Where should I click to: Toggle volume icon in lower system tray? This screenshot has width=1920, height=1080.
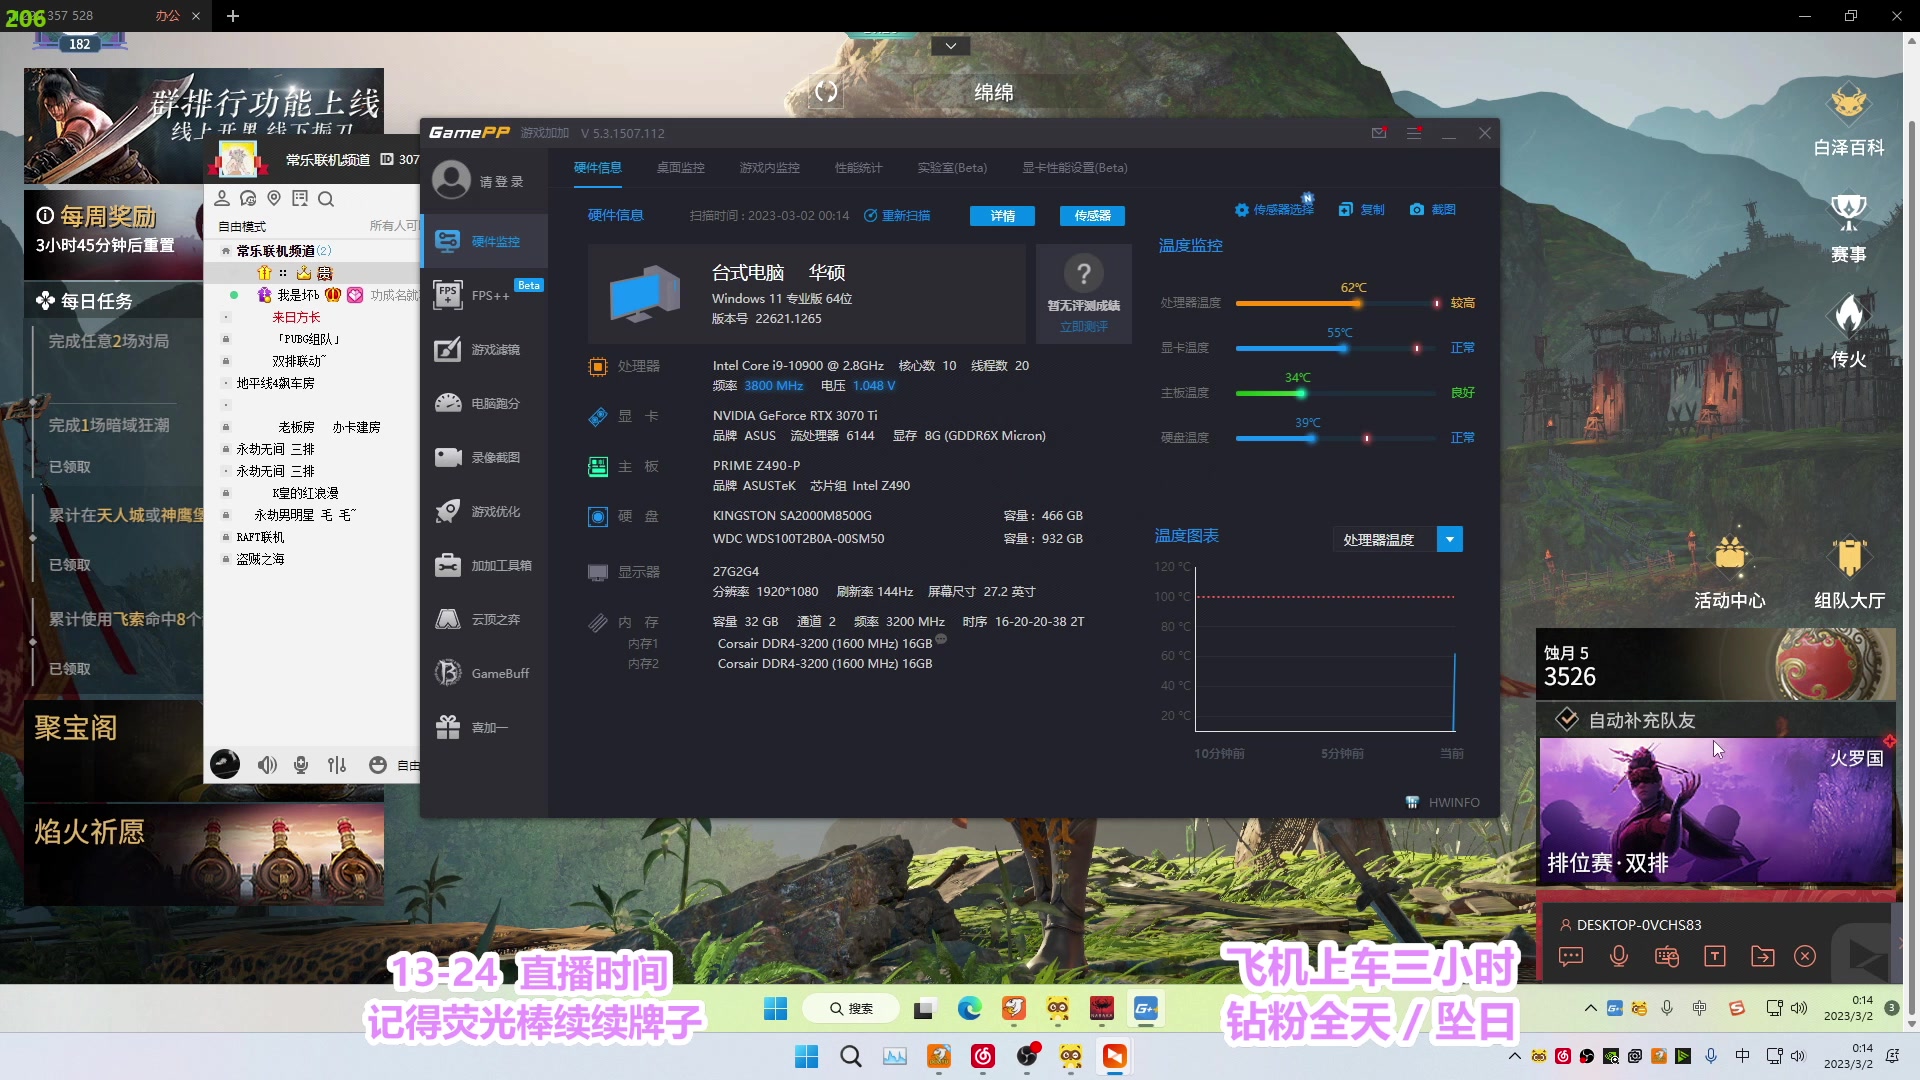pyautogui.click(x=1798, y=1056)
